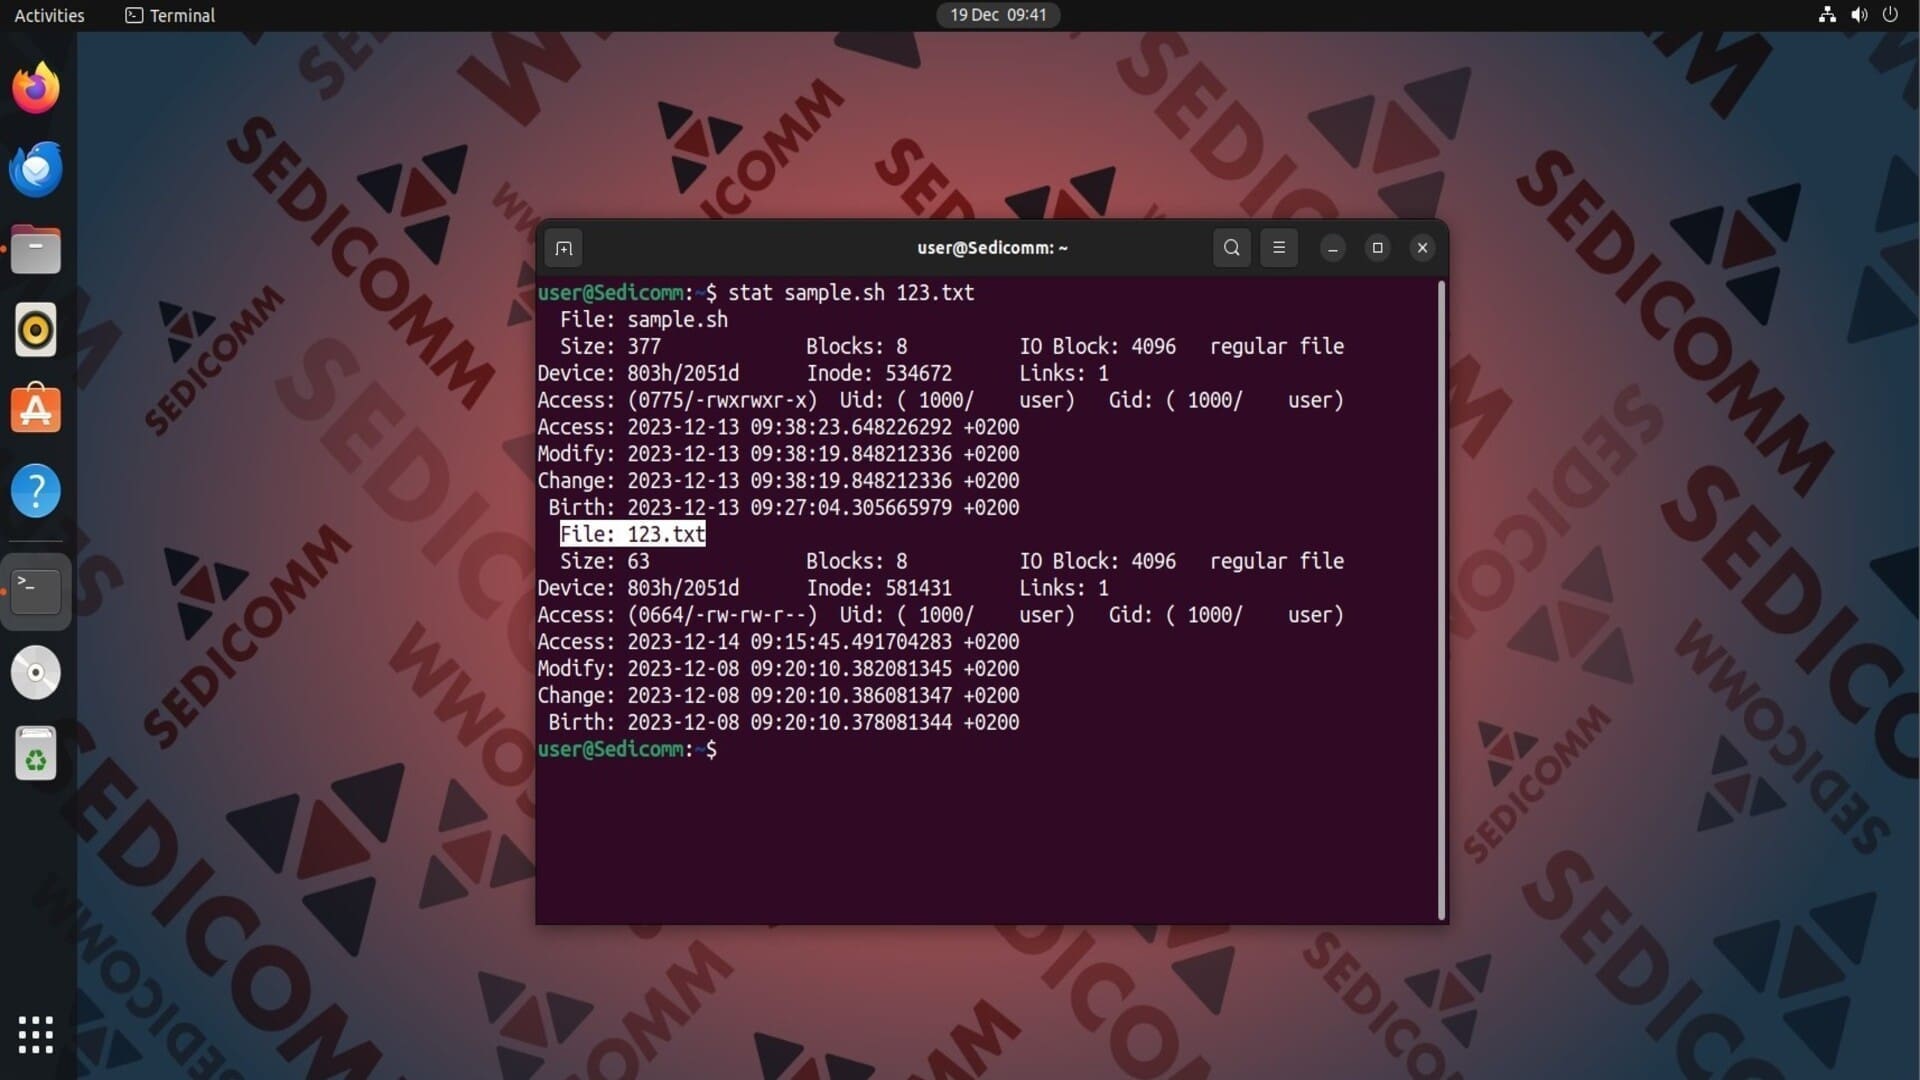The image size is (1920, 1080).
Task: Launch Rhythmbox music player
Action: [x=36, y=329]
